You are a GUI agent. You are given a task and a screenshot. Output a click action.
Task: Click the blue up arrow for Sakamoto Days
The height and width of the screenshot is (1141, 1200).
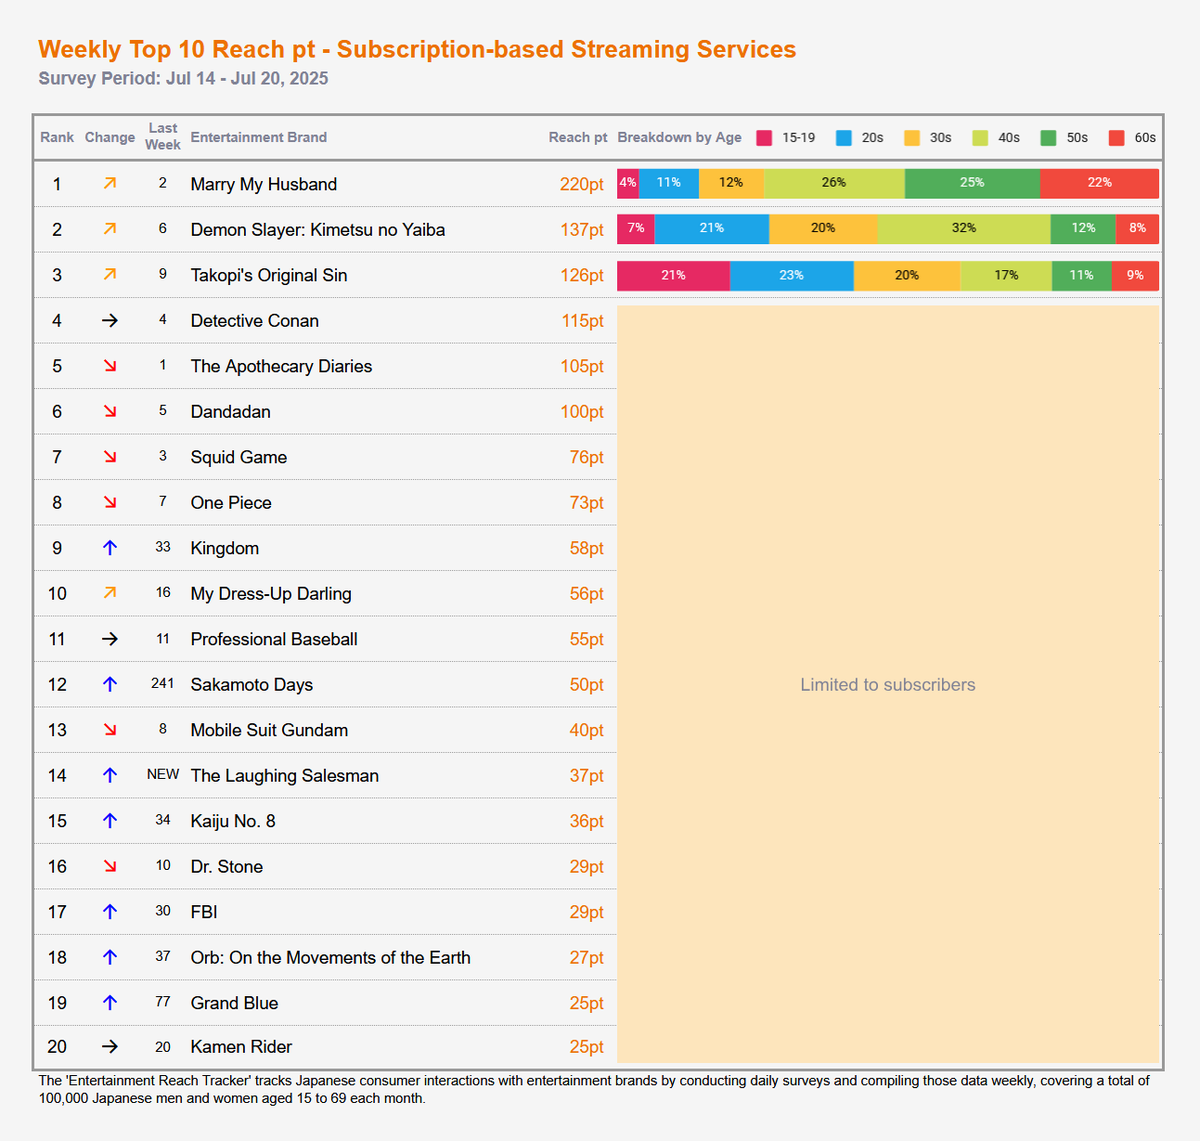(110, 684)
